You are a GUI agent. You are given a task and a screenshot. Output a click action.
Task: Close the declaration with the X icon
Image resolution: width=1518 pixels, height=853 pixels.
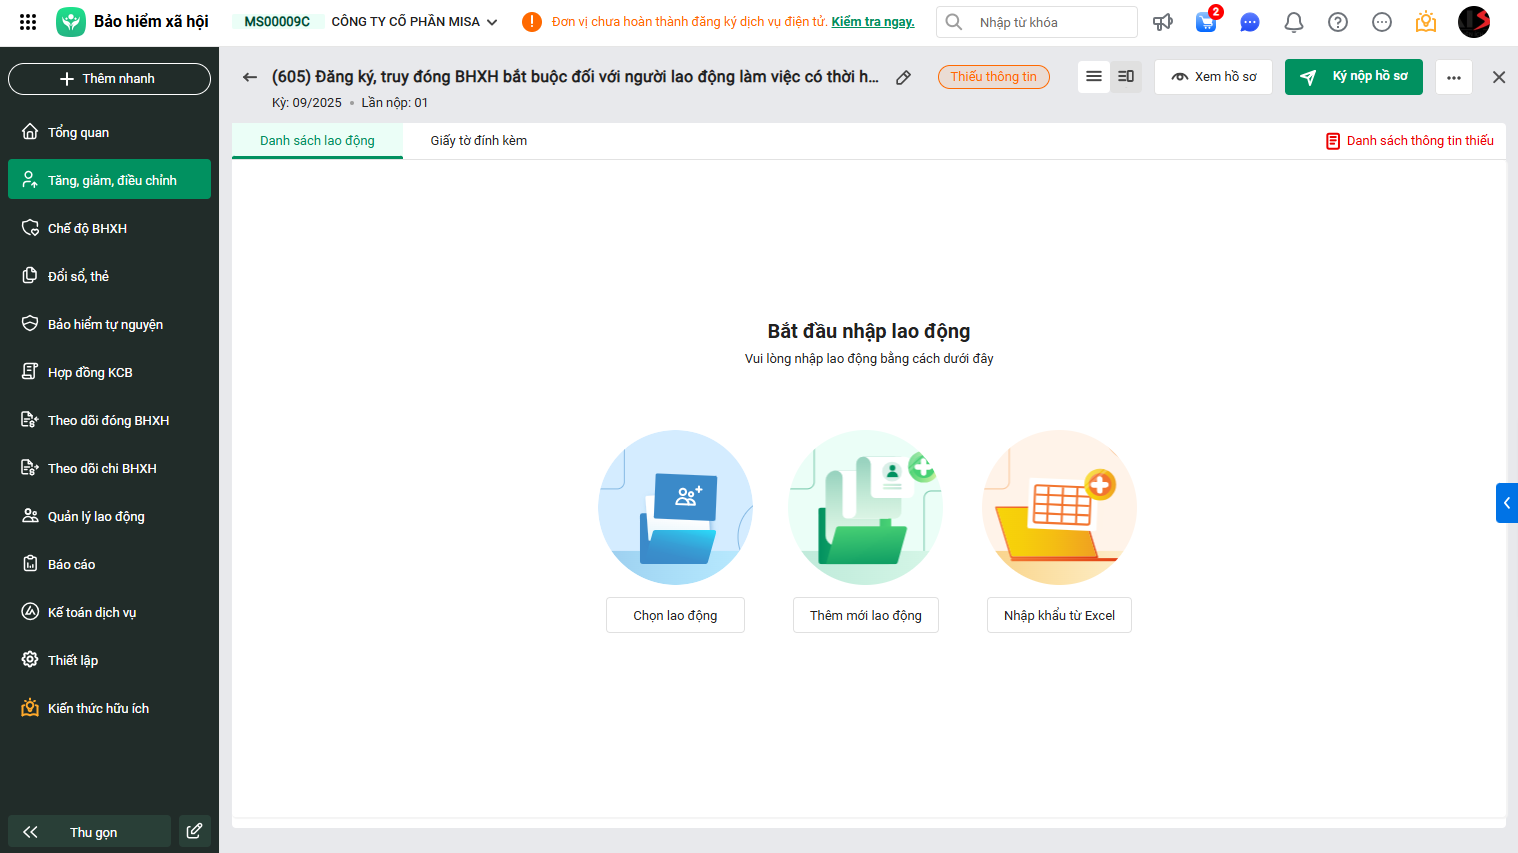tap(1499, 77)
